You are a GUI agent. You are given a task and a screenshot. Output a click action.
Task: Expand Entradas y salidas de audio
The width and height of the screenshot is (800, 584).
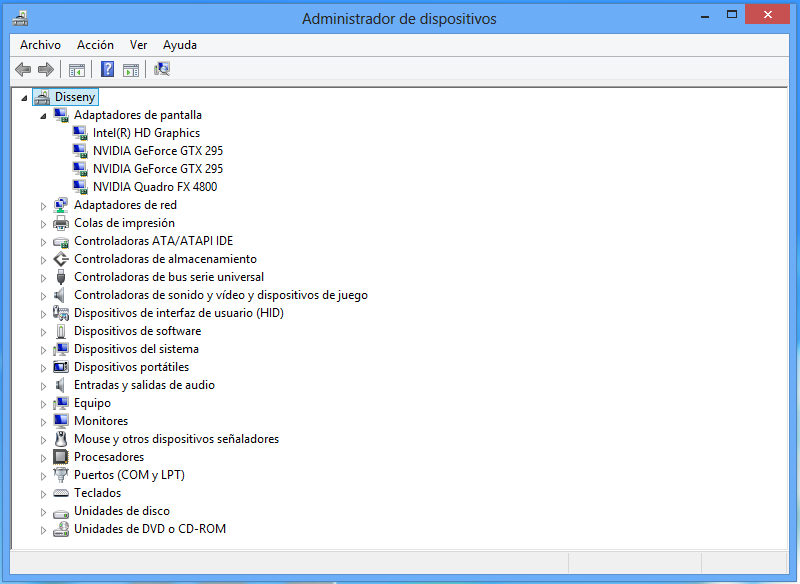click(x=43, y=386)
